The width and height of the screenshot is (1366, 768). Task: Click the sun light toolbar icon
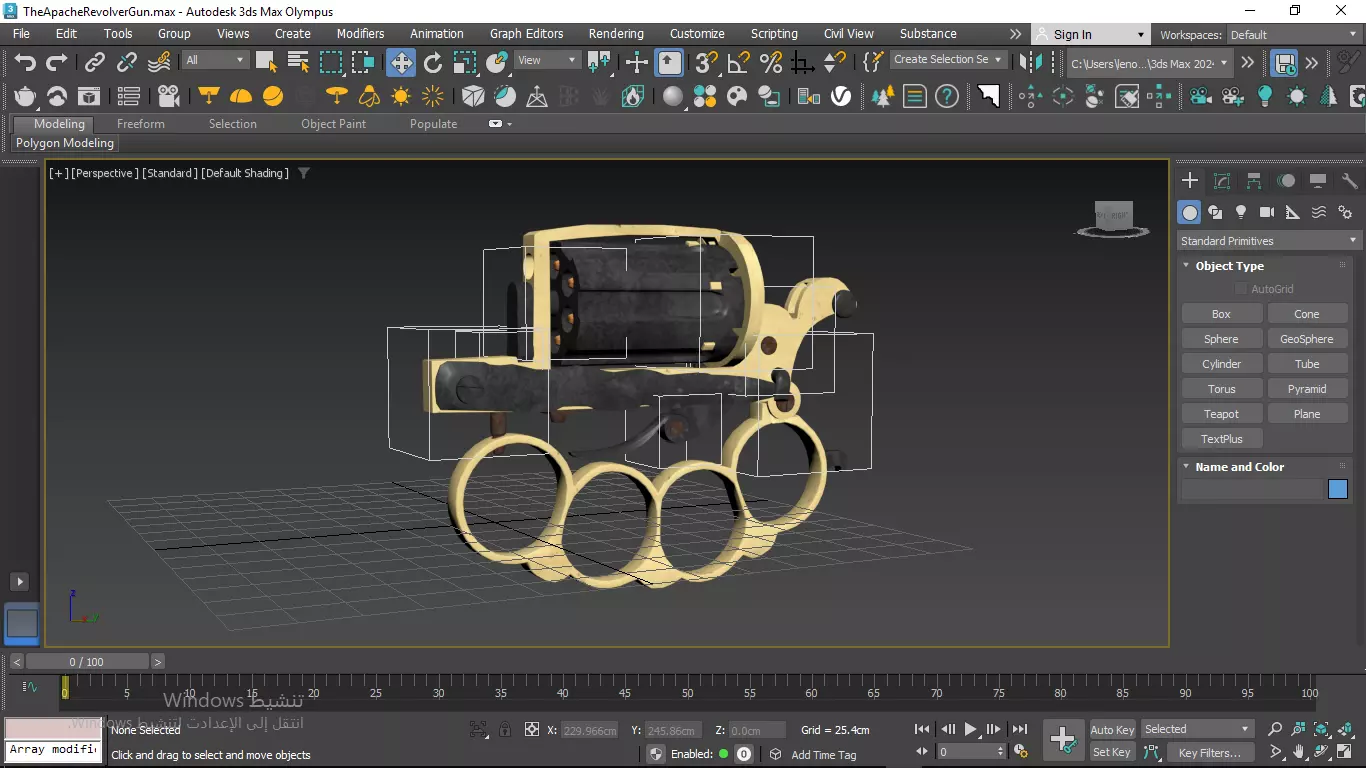pyautogui.click(x=401, y=96)
